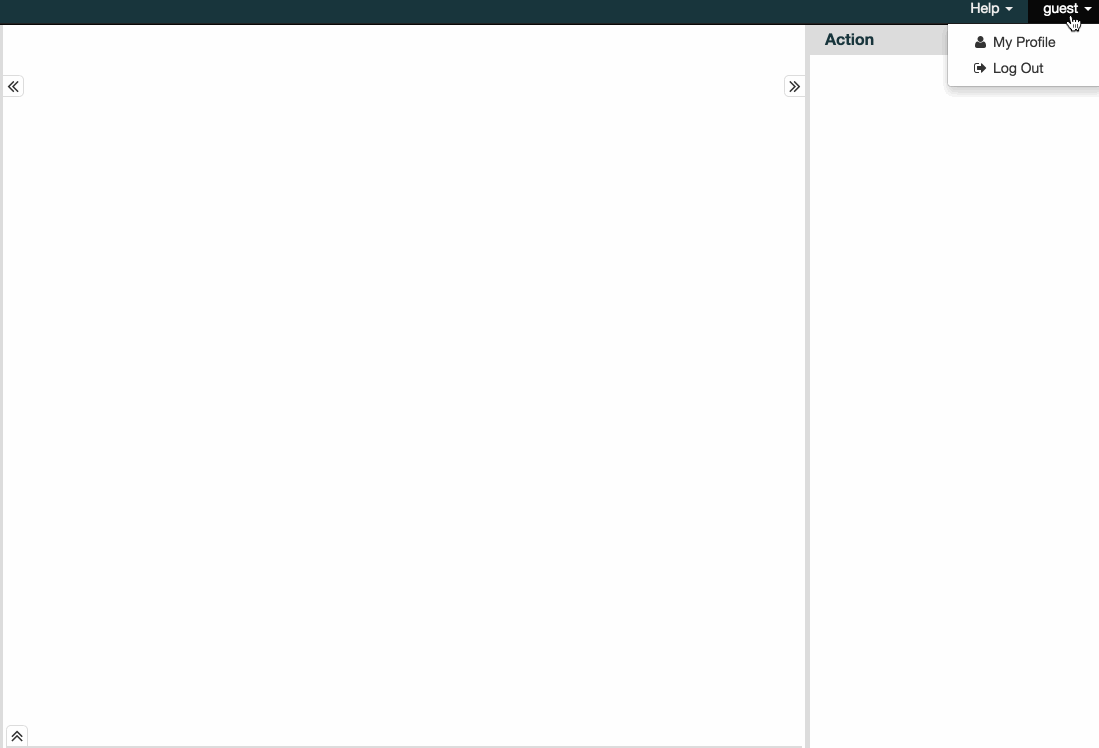
Task: Click the person icon beside My Profile
Action: [x=980, y=42]
